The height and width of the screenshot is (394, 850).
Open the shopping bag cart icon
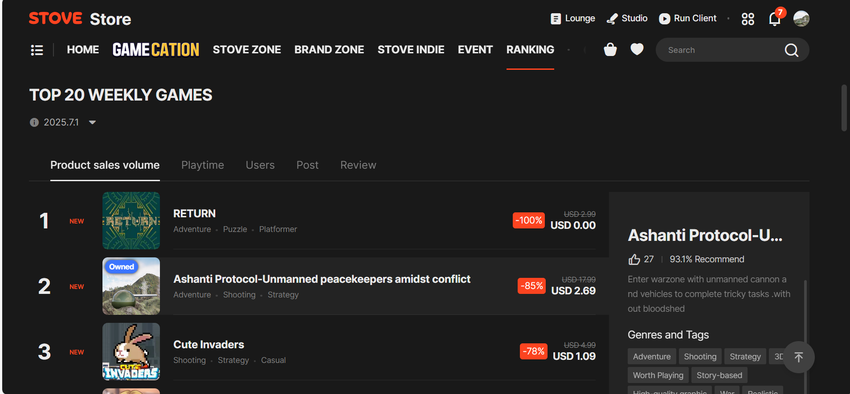[x=610, y=50]
